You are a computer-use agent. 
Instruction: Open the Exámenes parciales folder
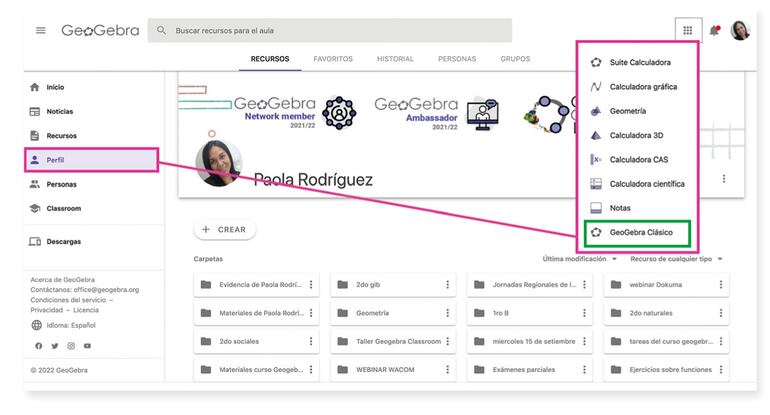pos(529,369)
